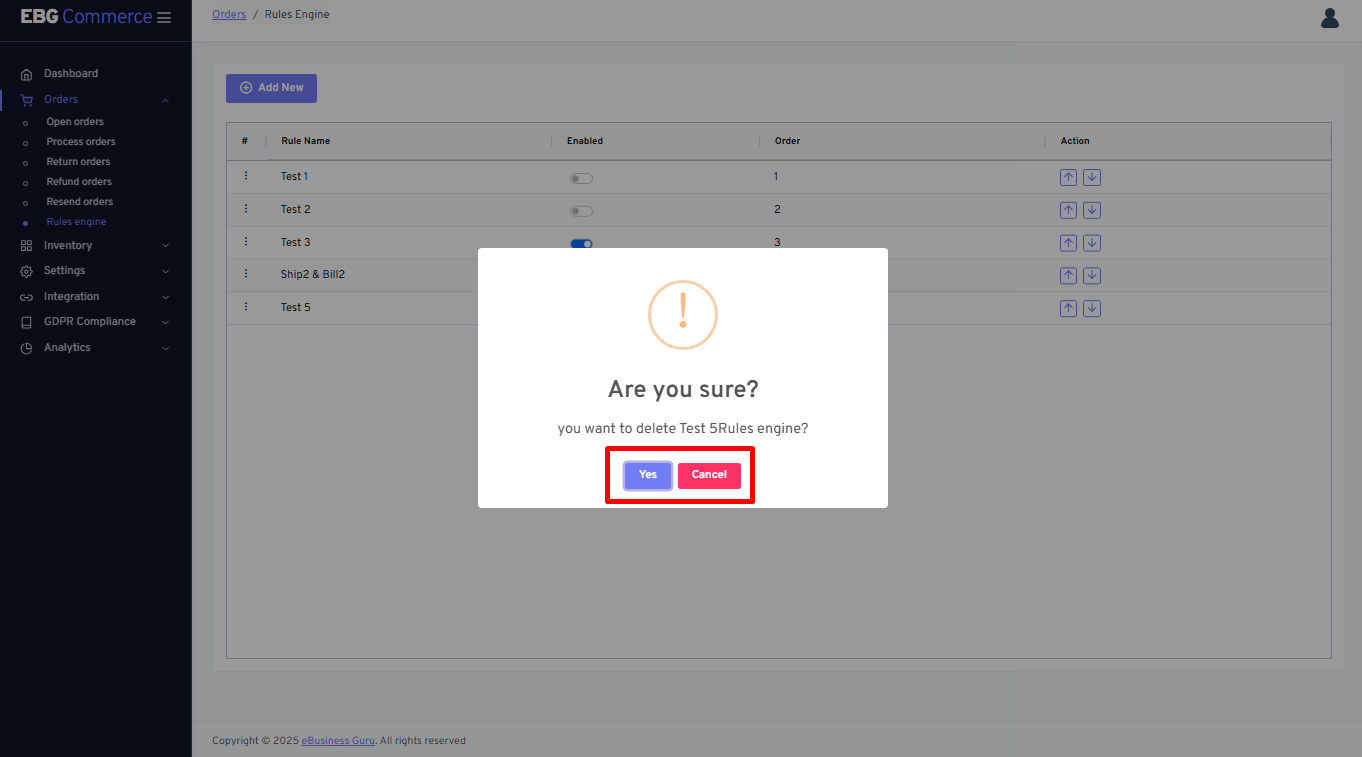Open the user profile icon
The image size is (1362, 757).
point(1329,18)
